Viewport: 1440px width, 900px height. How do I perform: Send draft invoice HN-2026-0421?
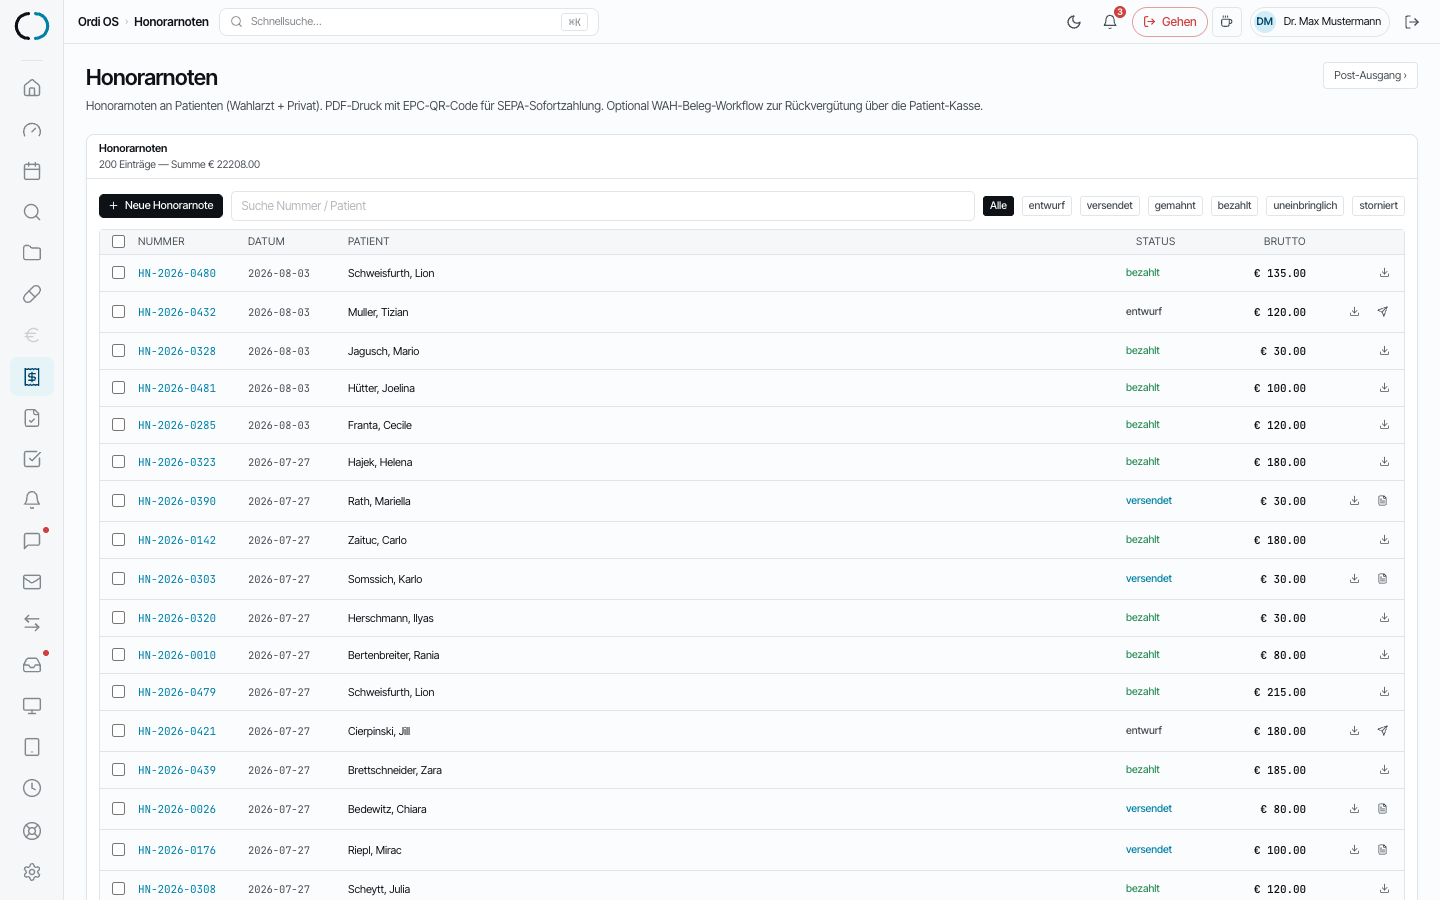[1383, 731]
